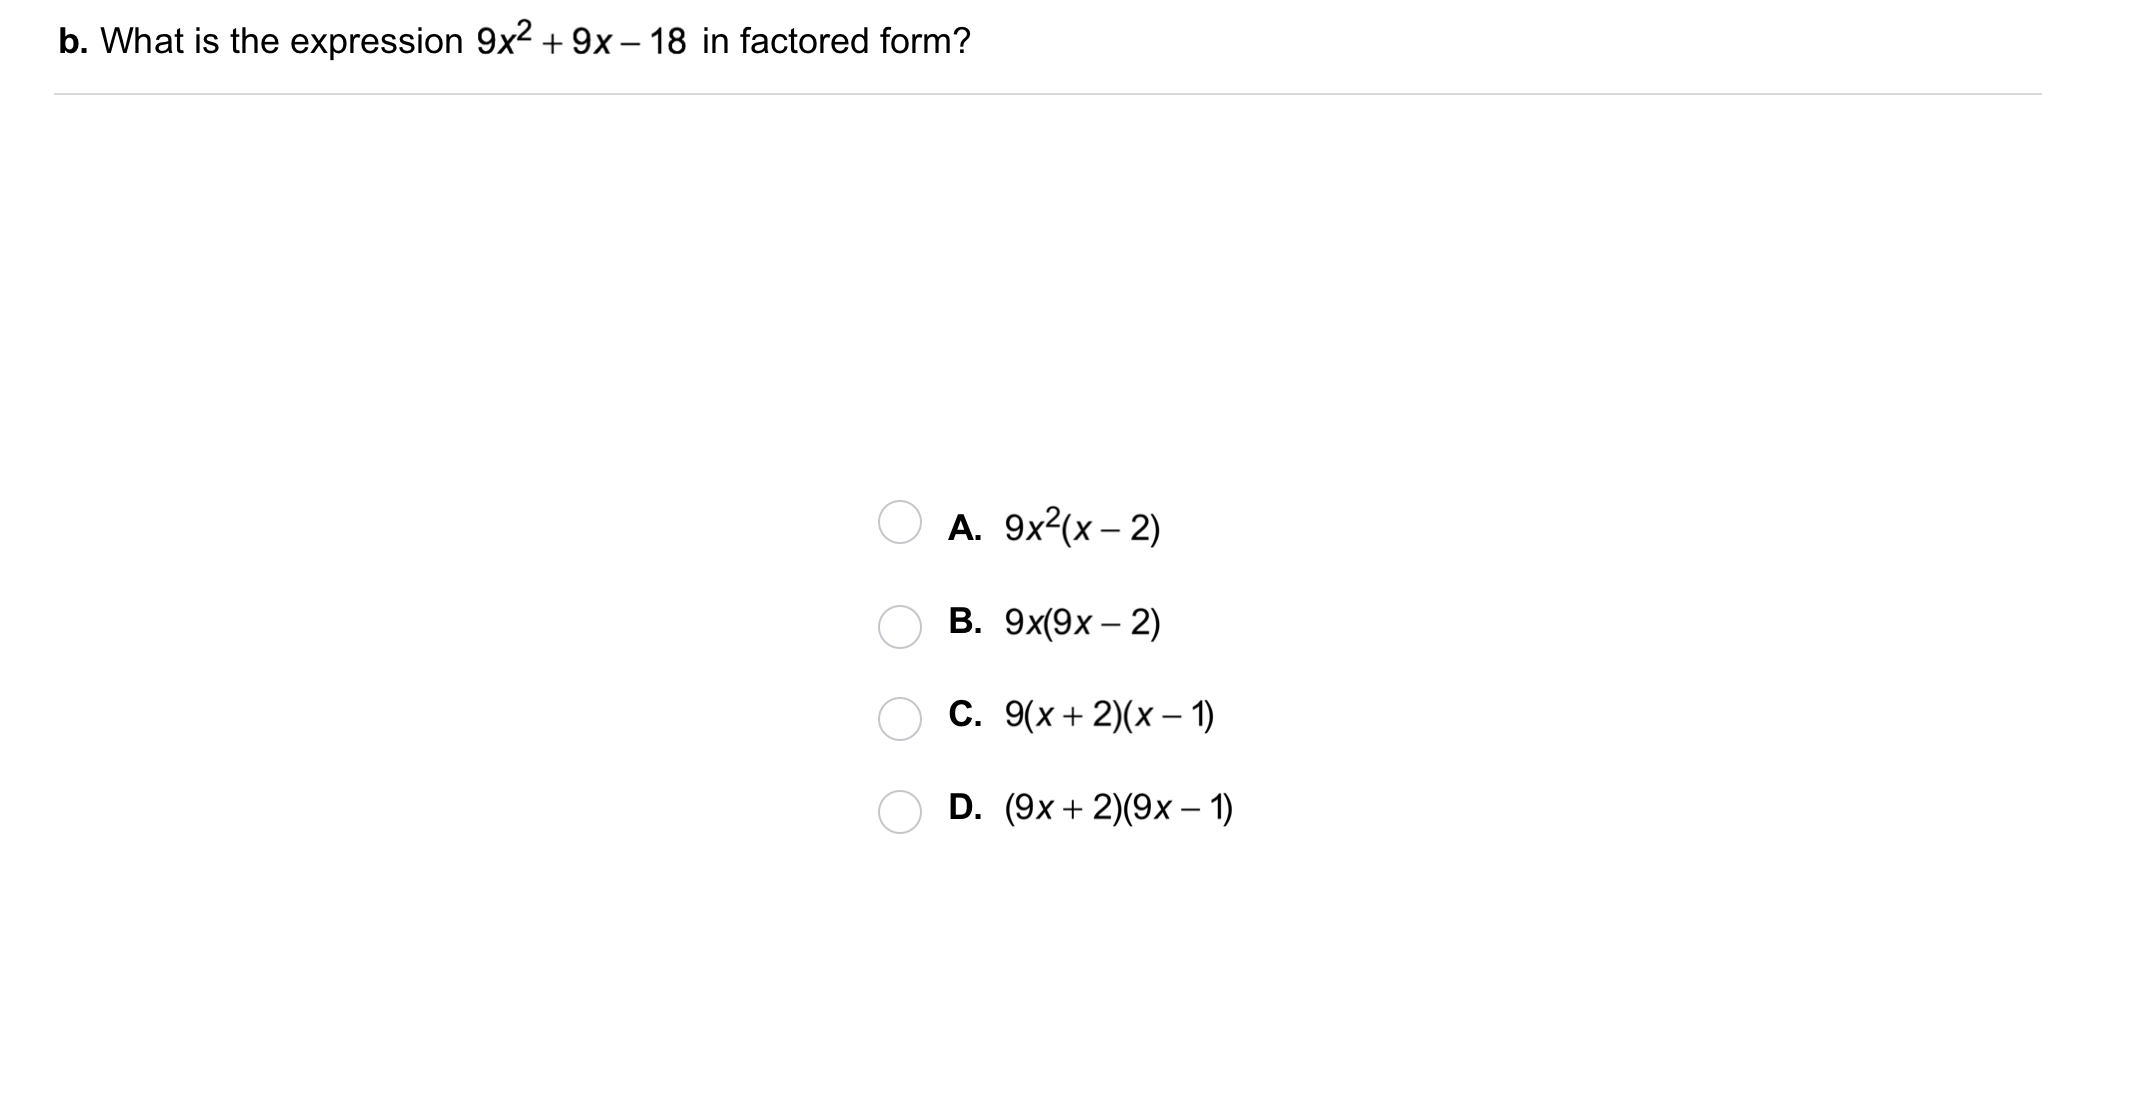This screenshot has height=1120, width=2130.
Task: Click the answer text 9(x + 2)(x – 1)
Action: click(1109, 714)
